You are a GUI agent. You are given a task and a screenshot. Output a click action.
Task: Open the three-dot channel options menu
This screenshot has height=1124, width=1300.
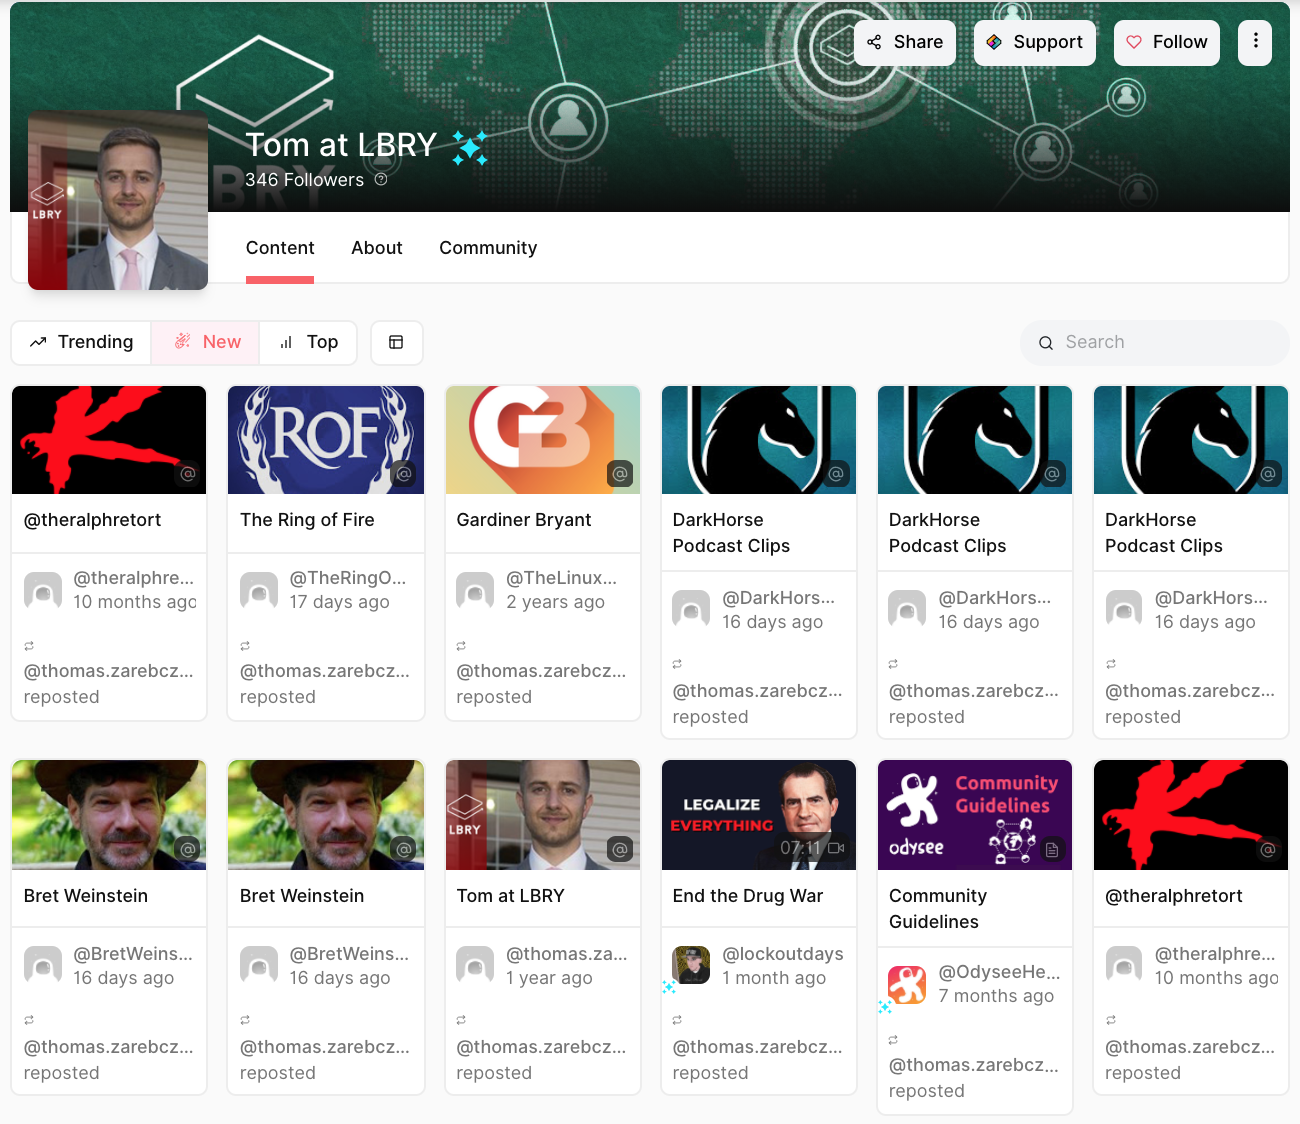click(1255, 43)
